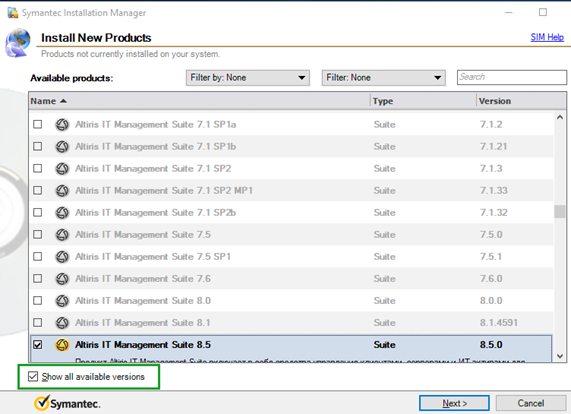This screenshot has width=571, height=414.
Task: Click the icon beside Suite 7.1 SP2b
Action: (62, 213)
